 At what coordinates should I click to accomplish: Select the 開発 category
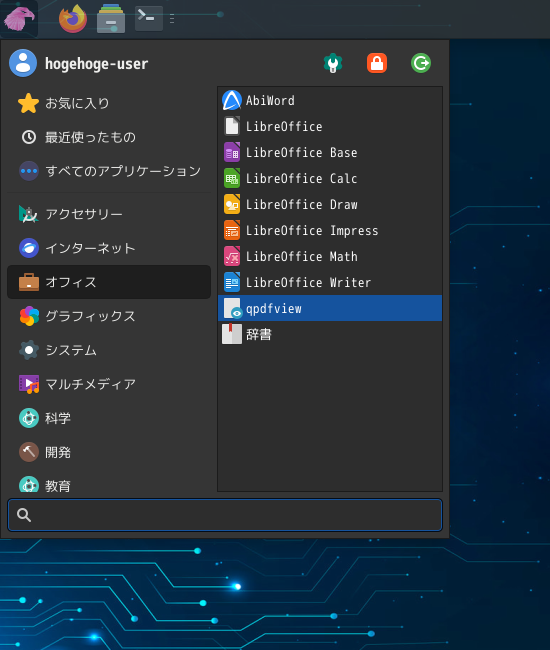click(109, 452)
